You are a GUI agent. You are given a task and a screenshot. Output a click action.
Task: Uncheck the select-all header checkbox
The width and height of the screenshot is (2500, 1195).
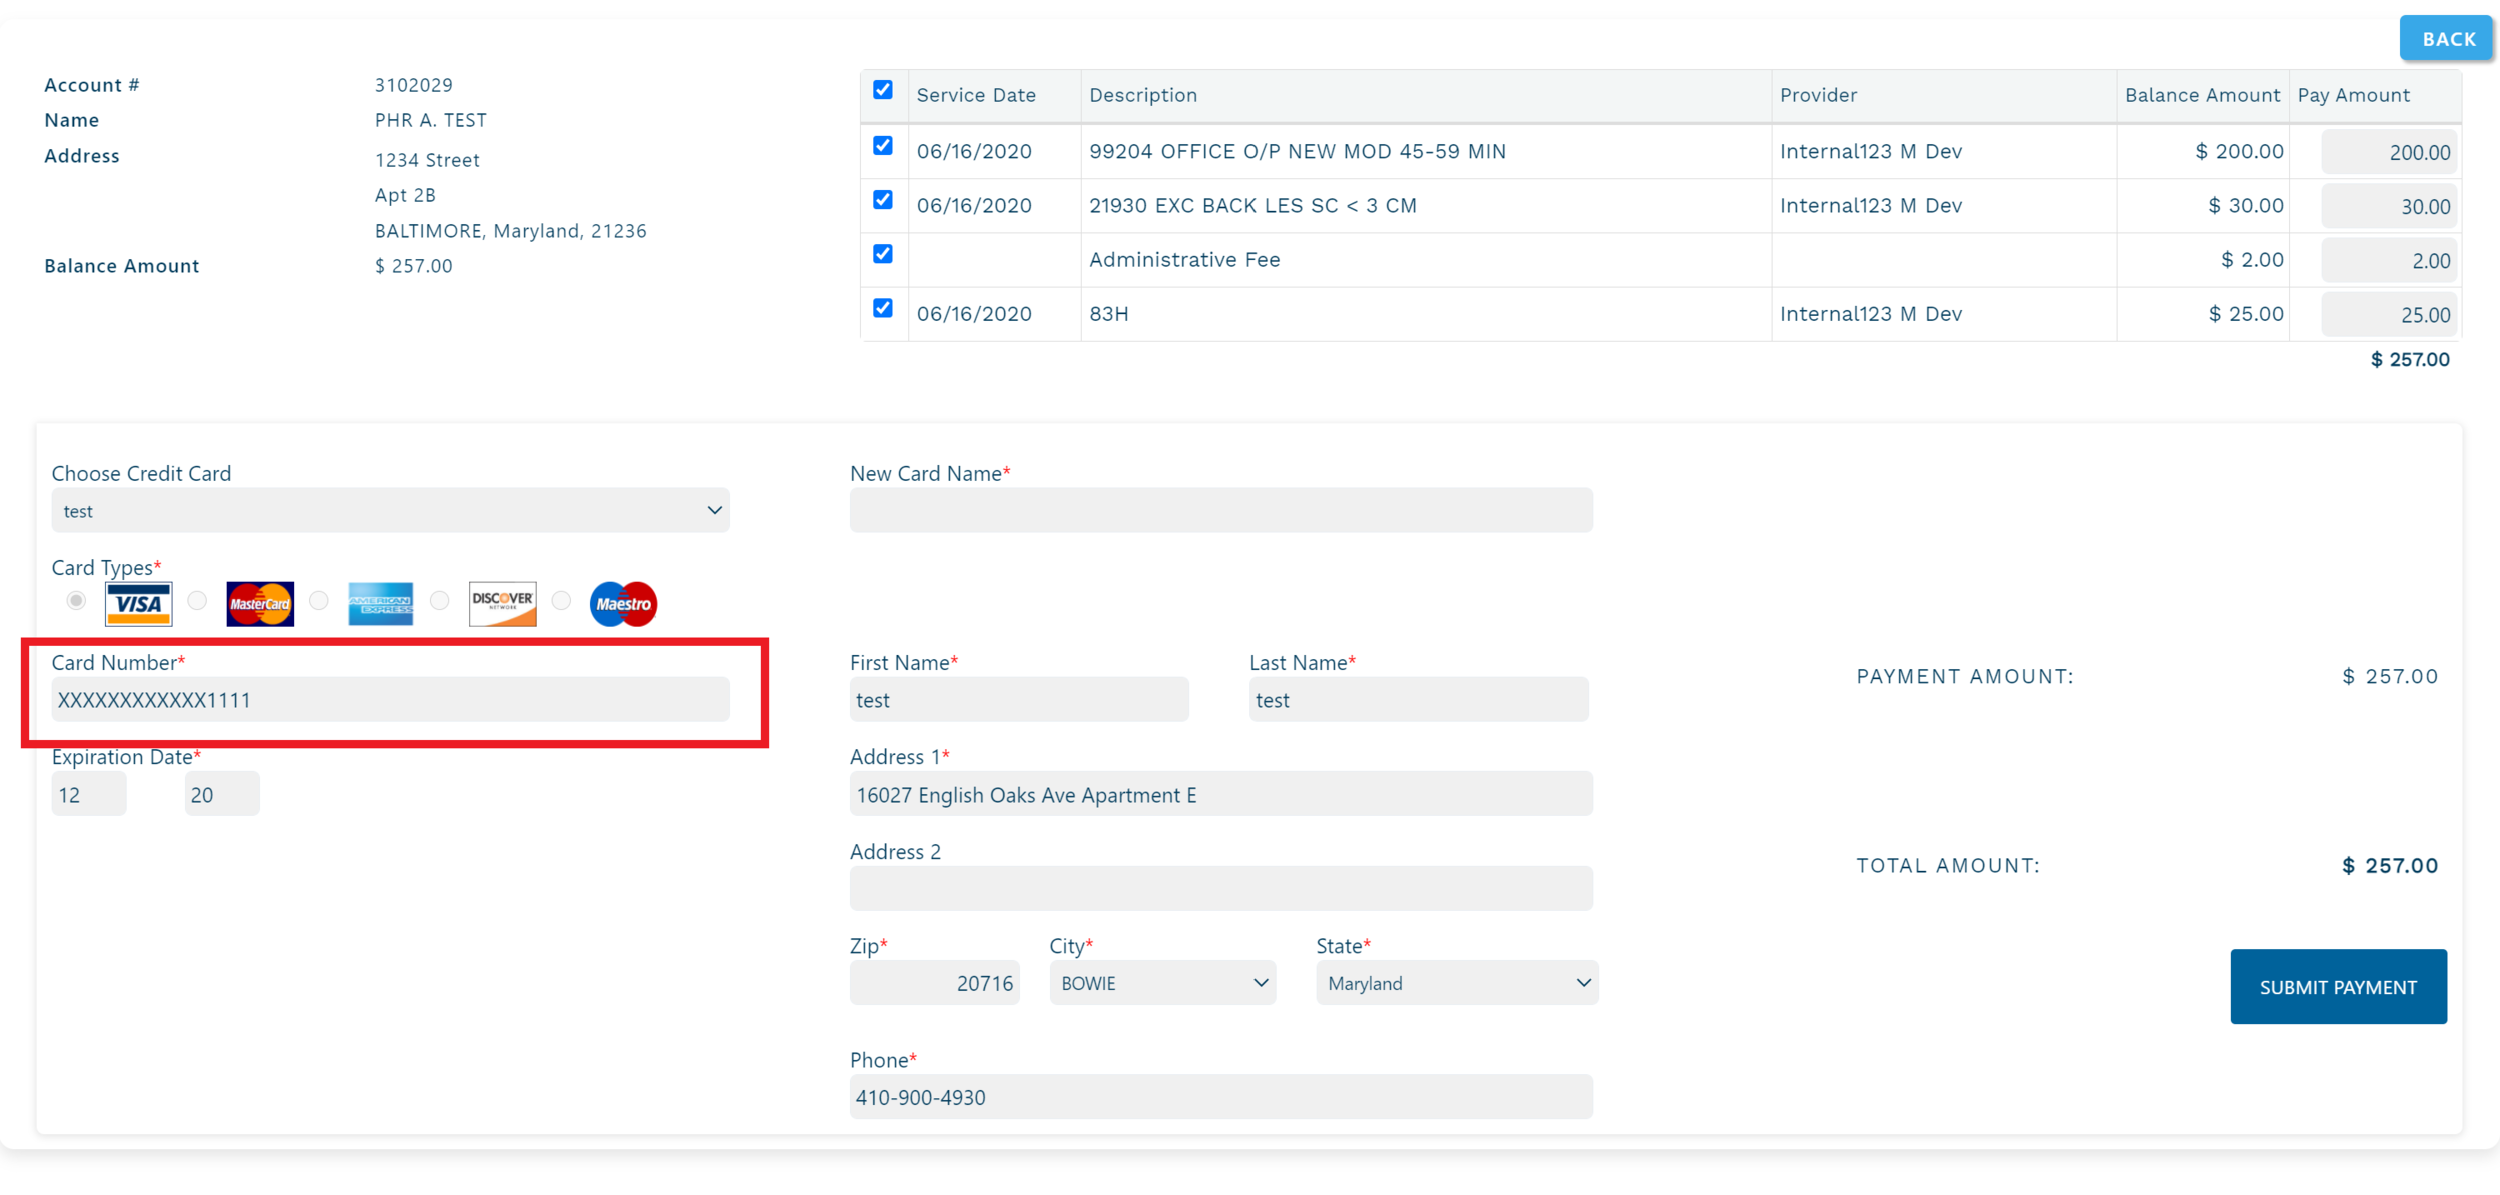click(882, 90)
